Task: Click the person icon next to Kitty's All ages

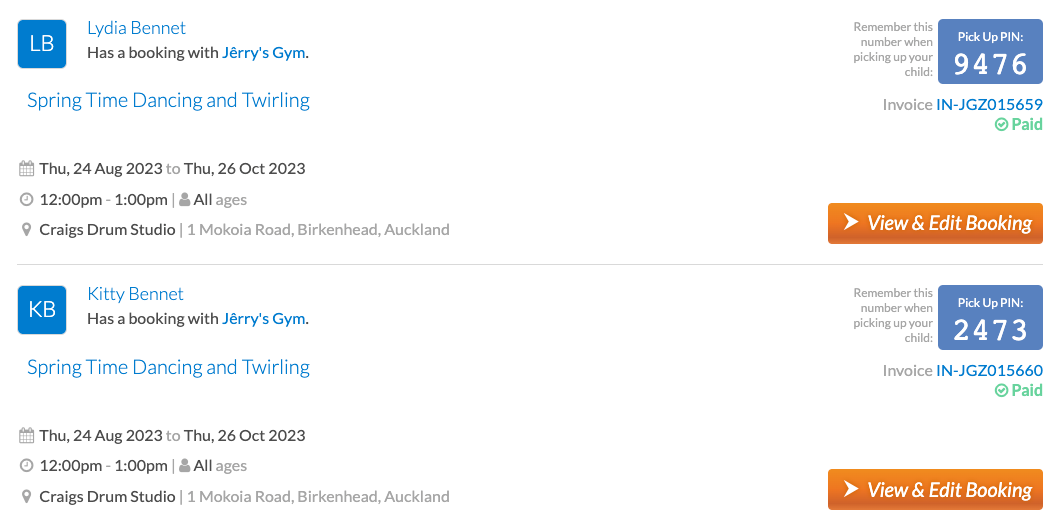Action: [184, 465]
